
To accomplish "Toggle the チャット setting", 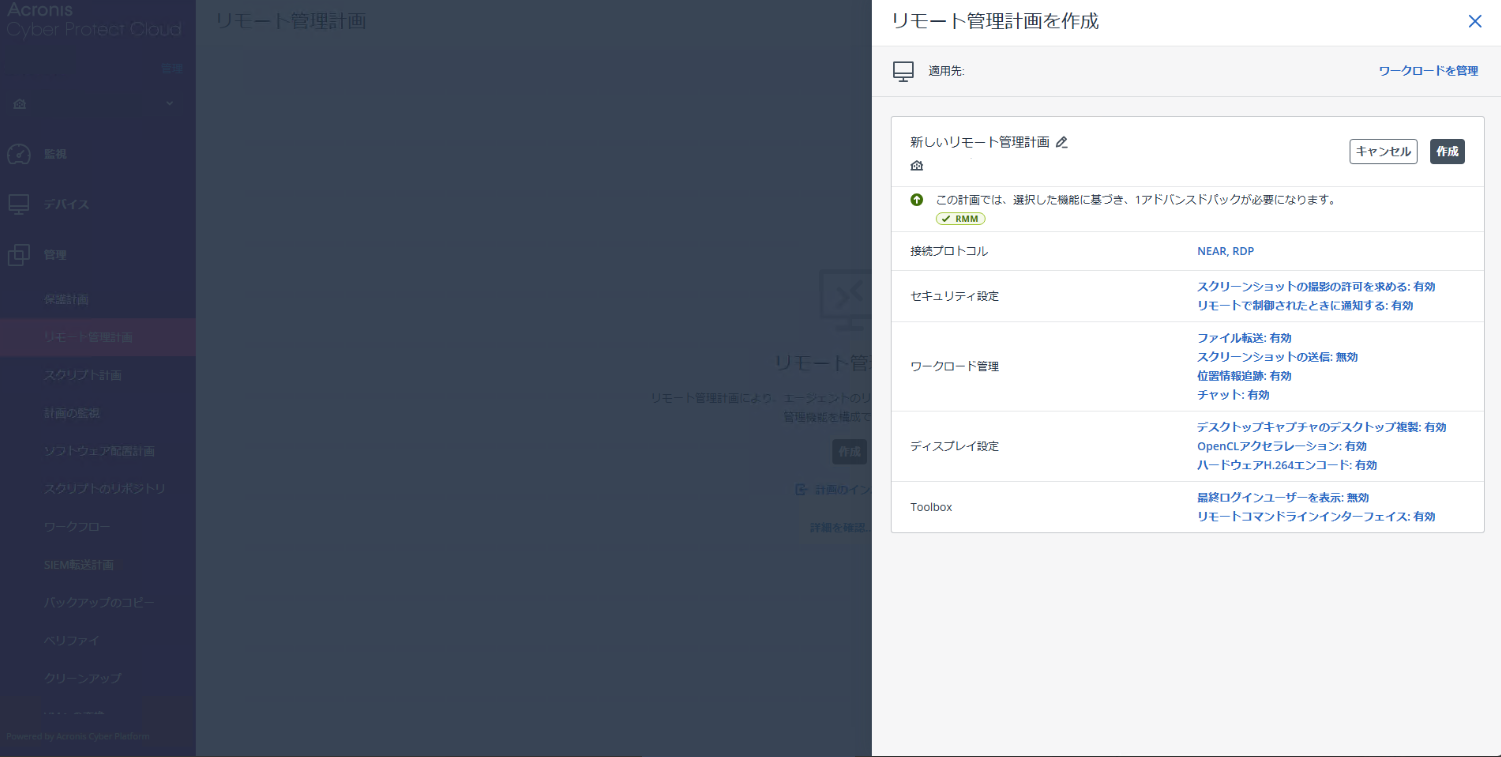I will point(1233,395).
